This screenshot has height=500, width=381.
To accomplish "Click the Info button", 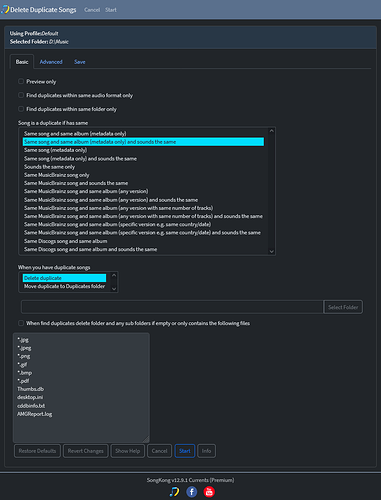I will [x=206, y=451].
